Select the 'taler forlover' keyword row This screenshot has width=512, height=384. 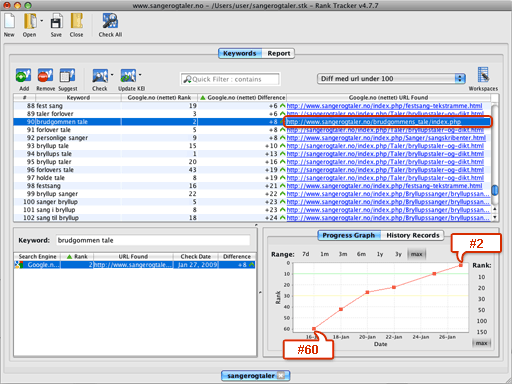click(252, 114)
